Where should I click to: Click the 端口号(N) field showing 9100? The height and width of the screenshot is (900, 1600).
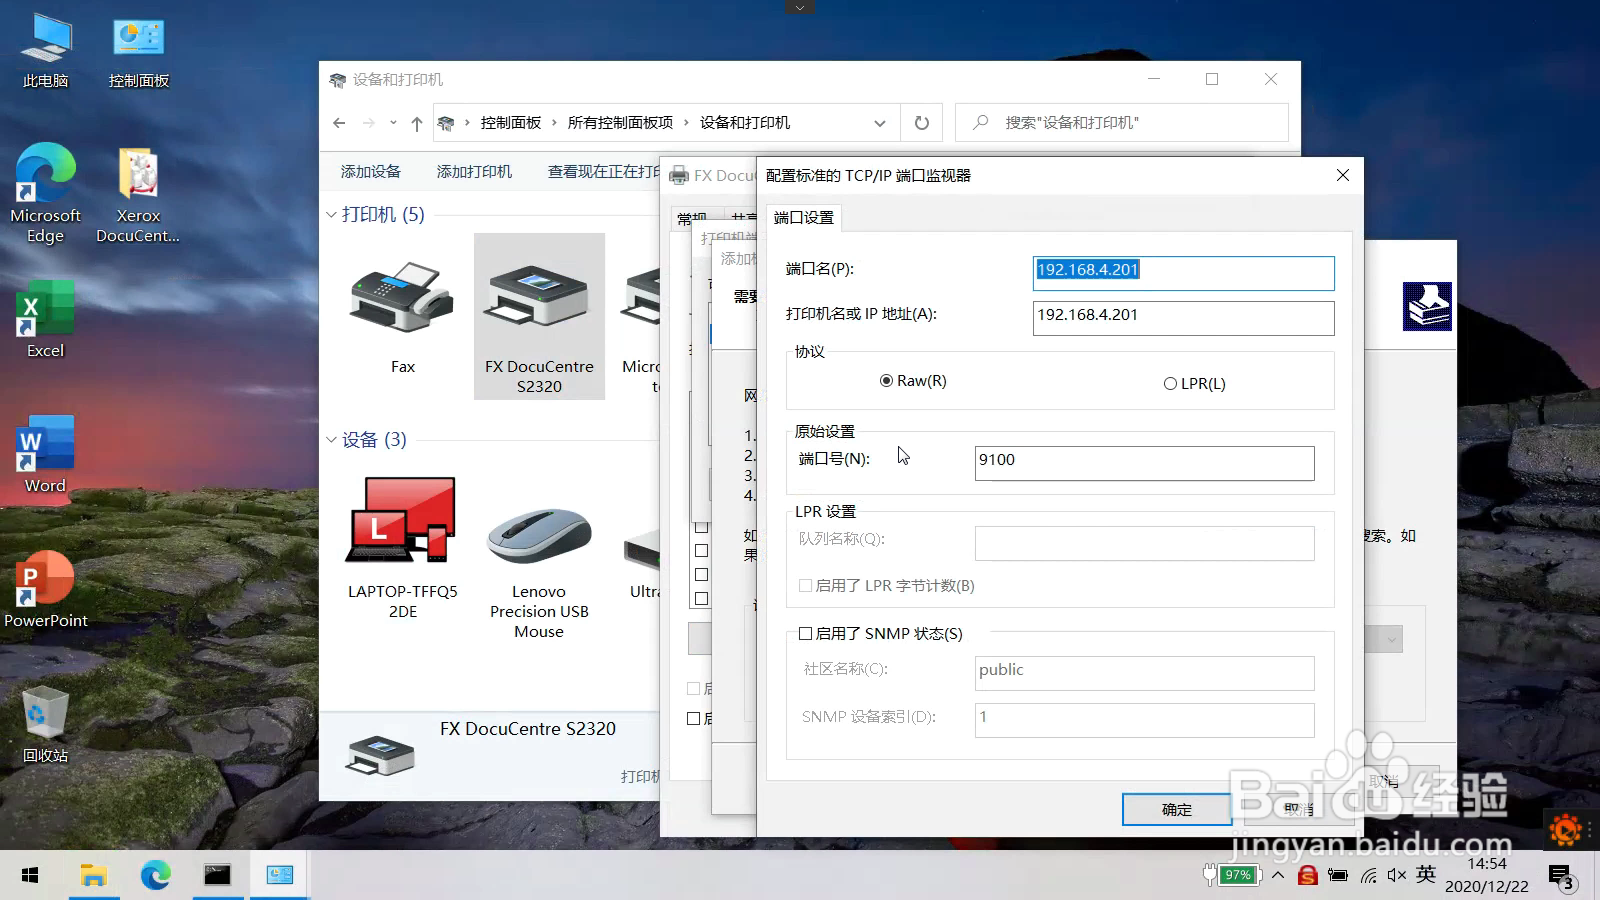[x=1145, y=463]
